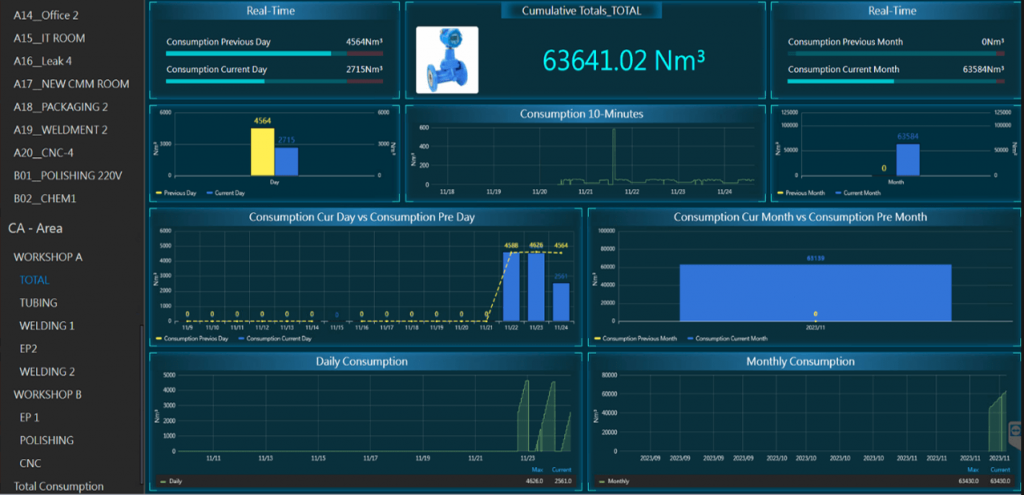Expand the WORKSHOP A tree node
Screen dimensions: 1024x495
pyautogui.click(x=48, y=257)
